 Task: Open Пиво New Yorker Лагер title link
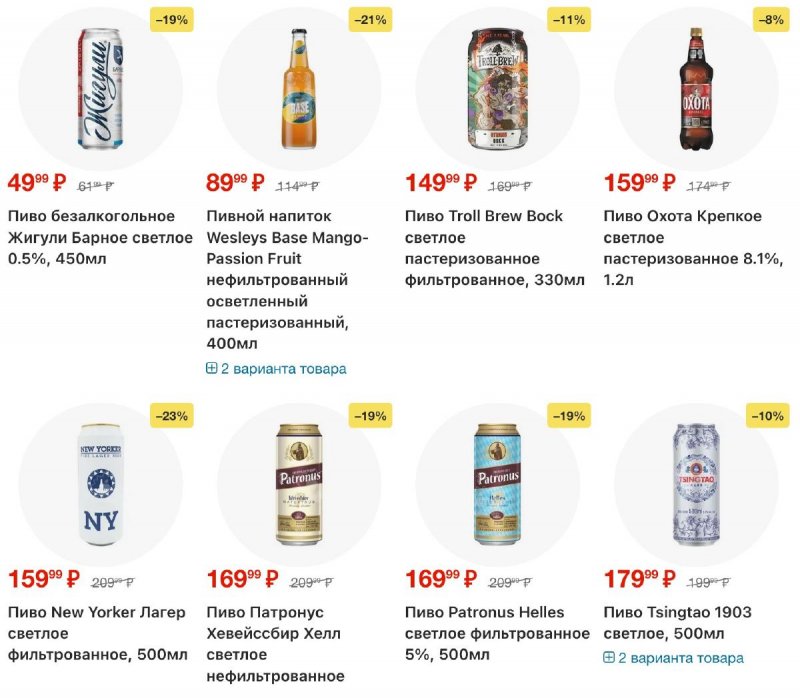[98, 633]
